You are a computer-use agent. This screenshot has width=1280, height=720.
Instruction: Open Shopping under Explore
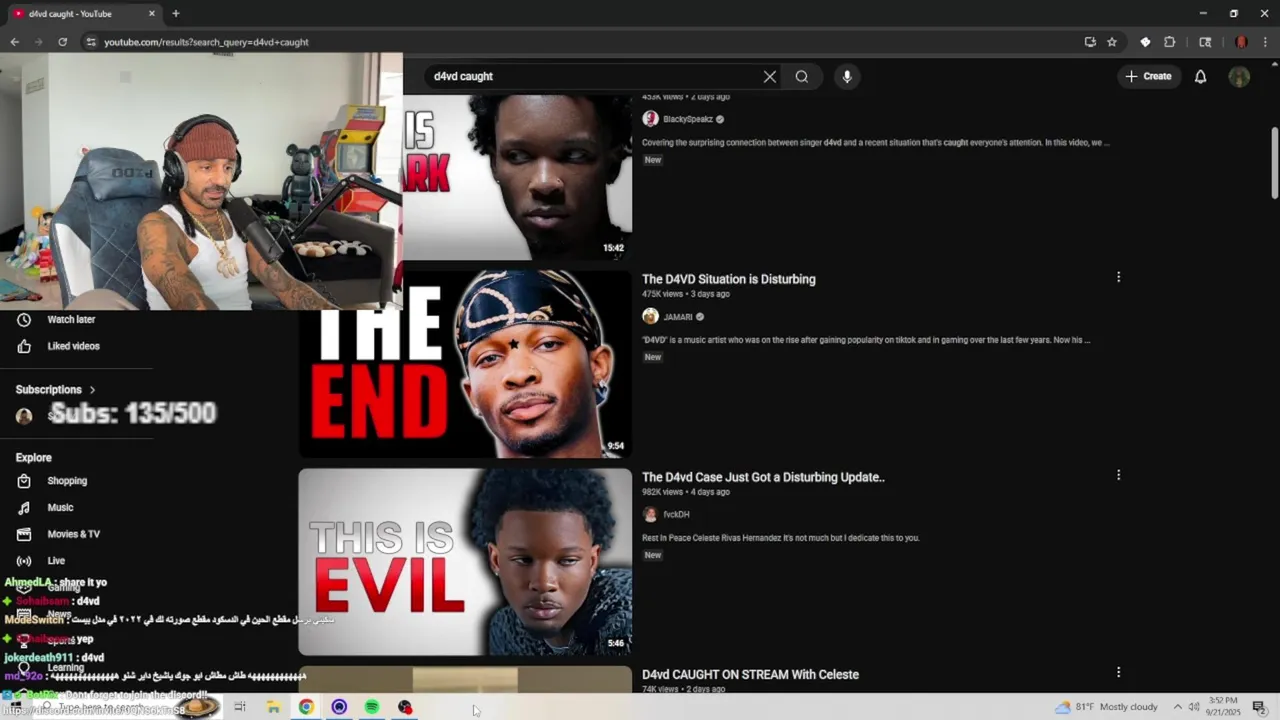pyautogui.click(x=67, y=481)
